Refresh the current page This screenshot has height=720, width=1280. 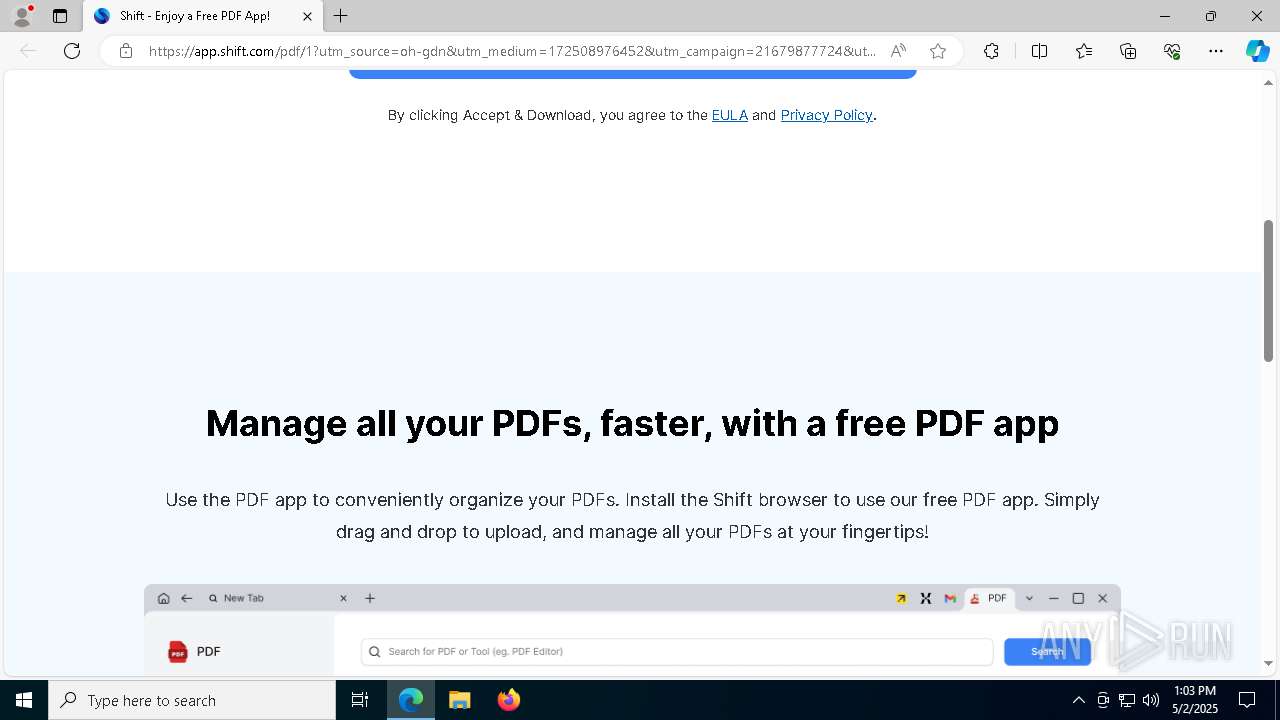[x=72, y=51]
